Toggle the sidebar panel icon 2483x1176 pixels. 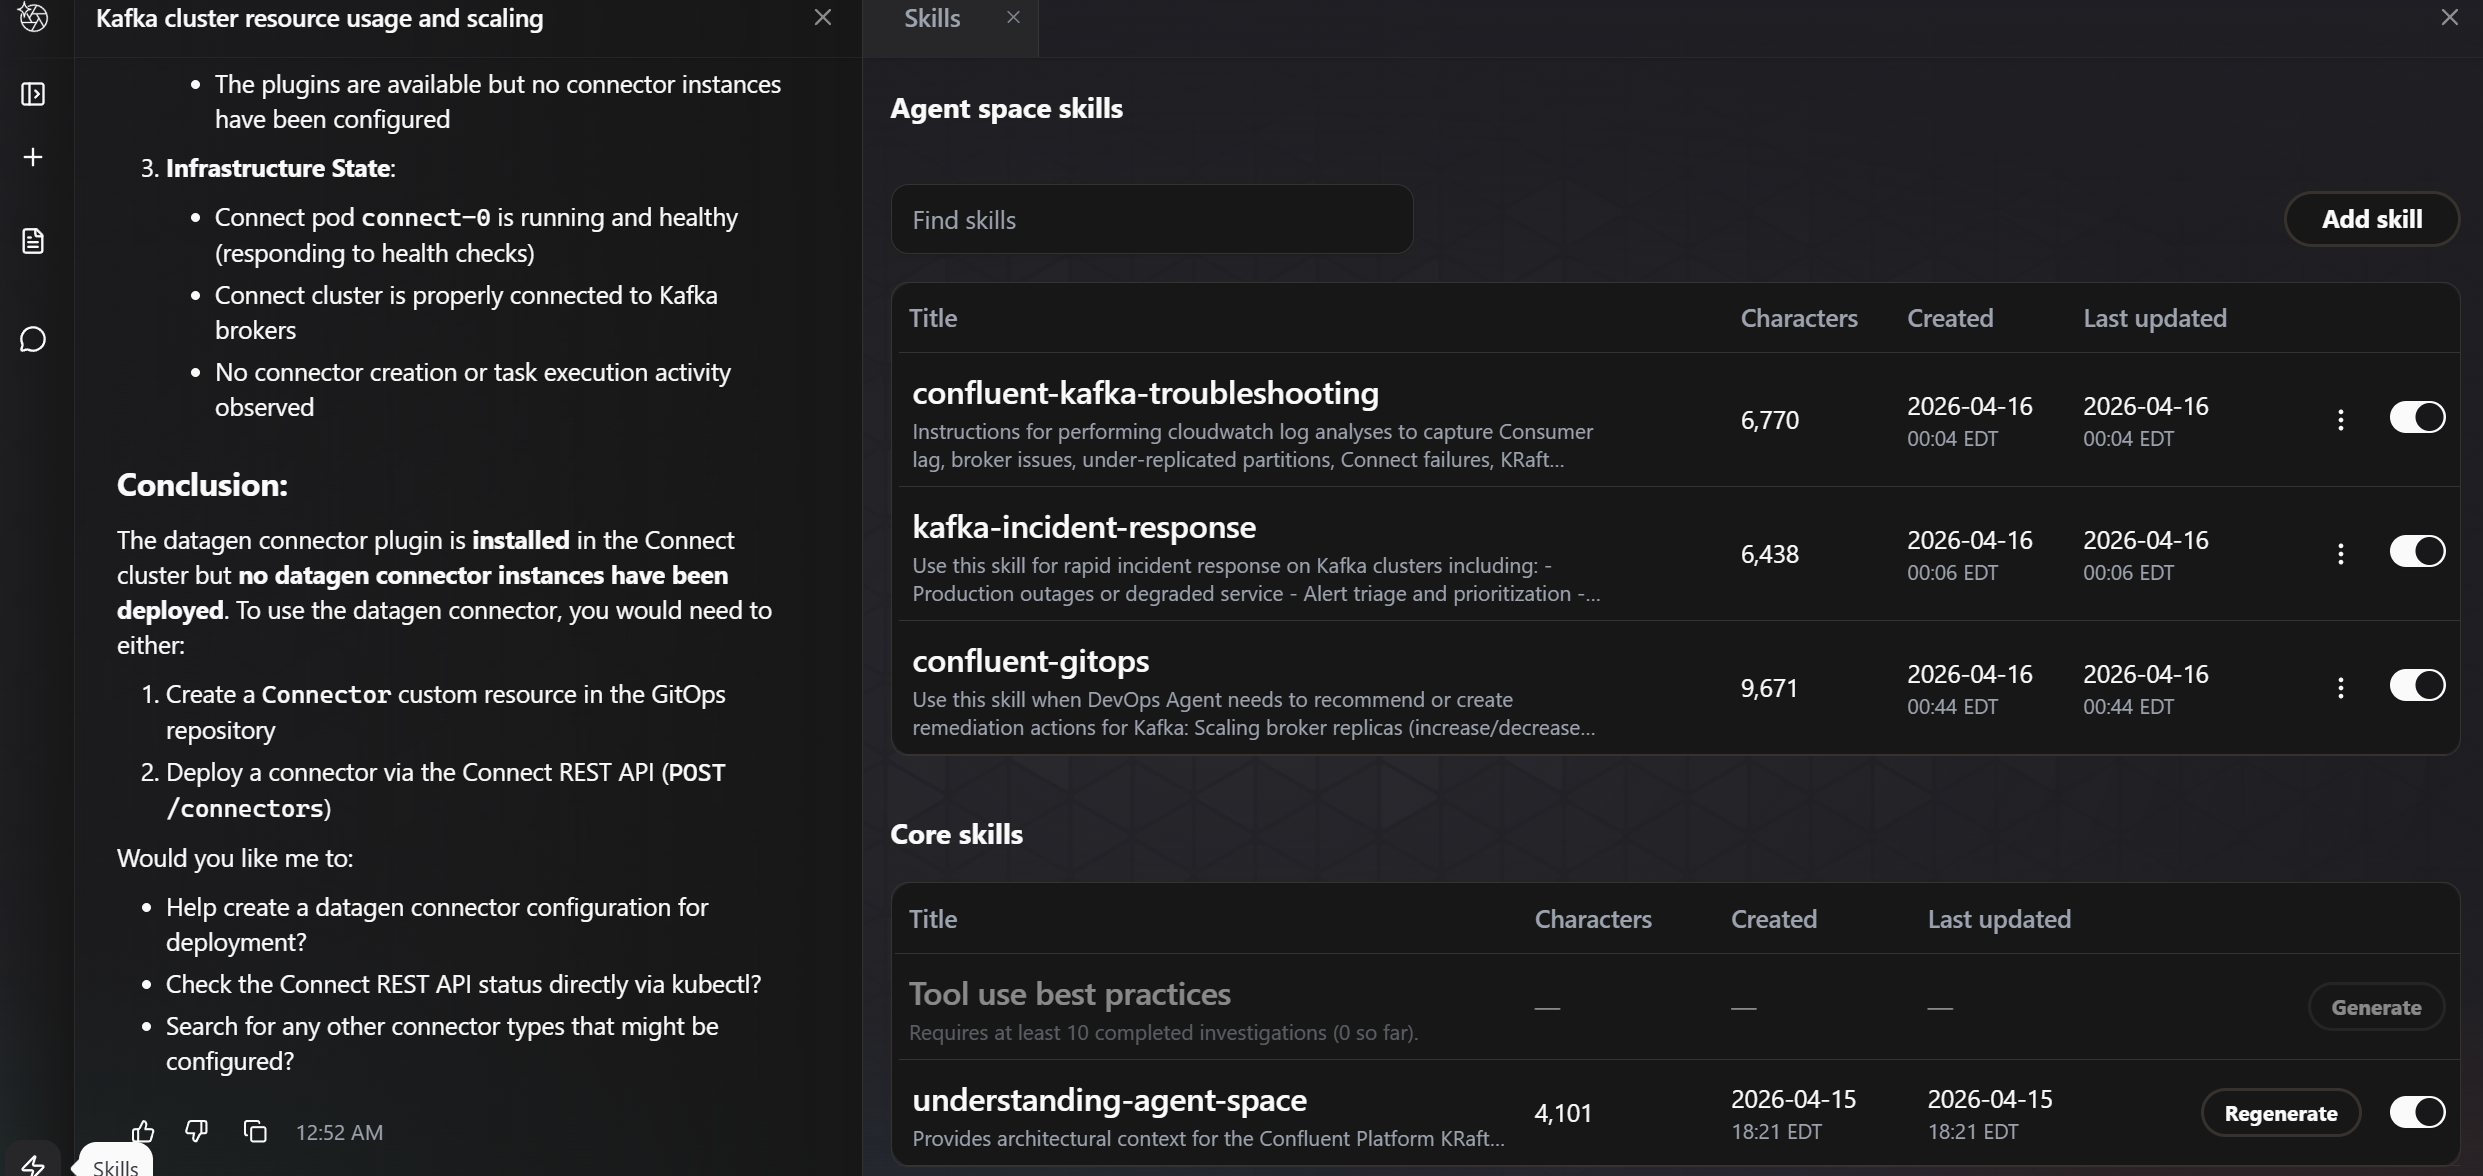pyautogui.click(x=33, y=94)
